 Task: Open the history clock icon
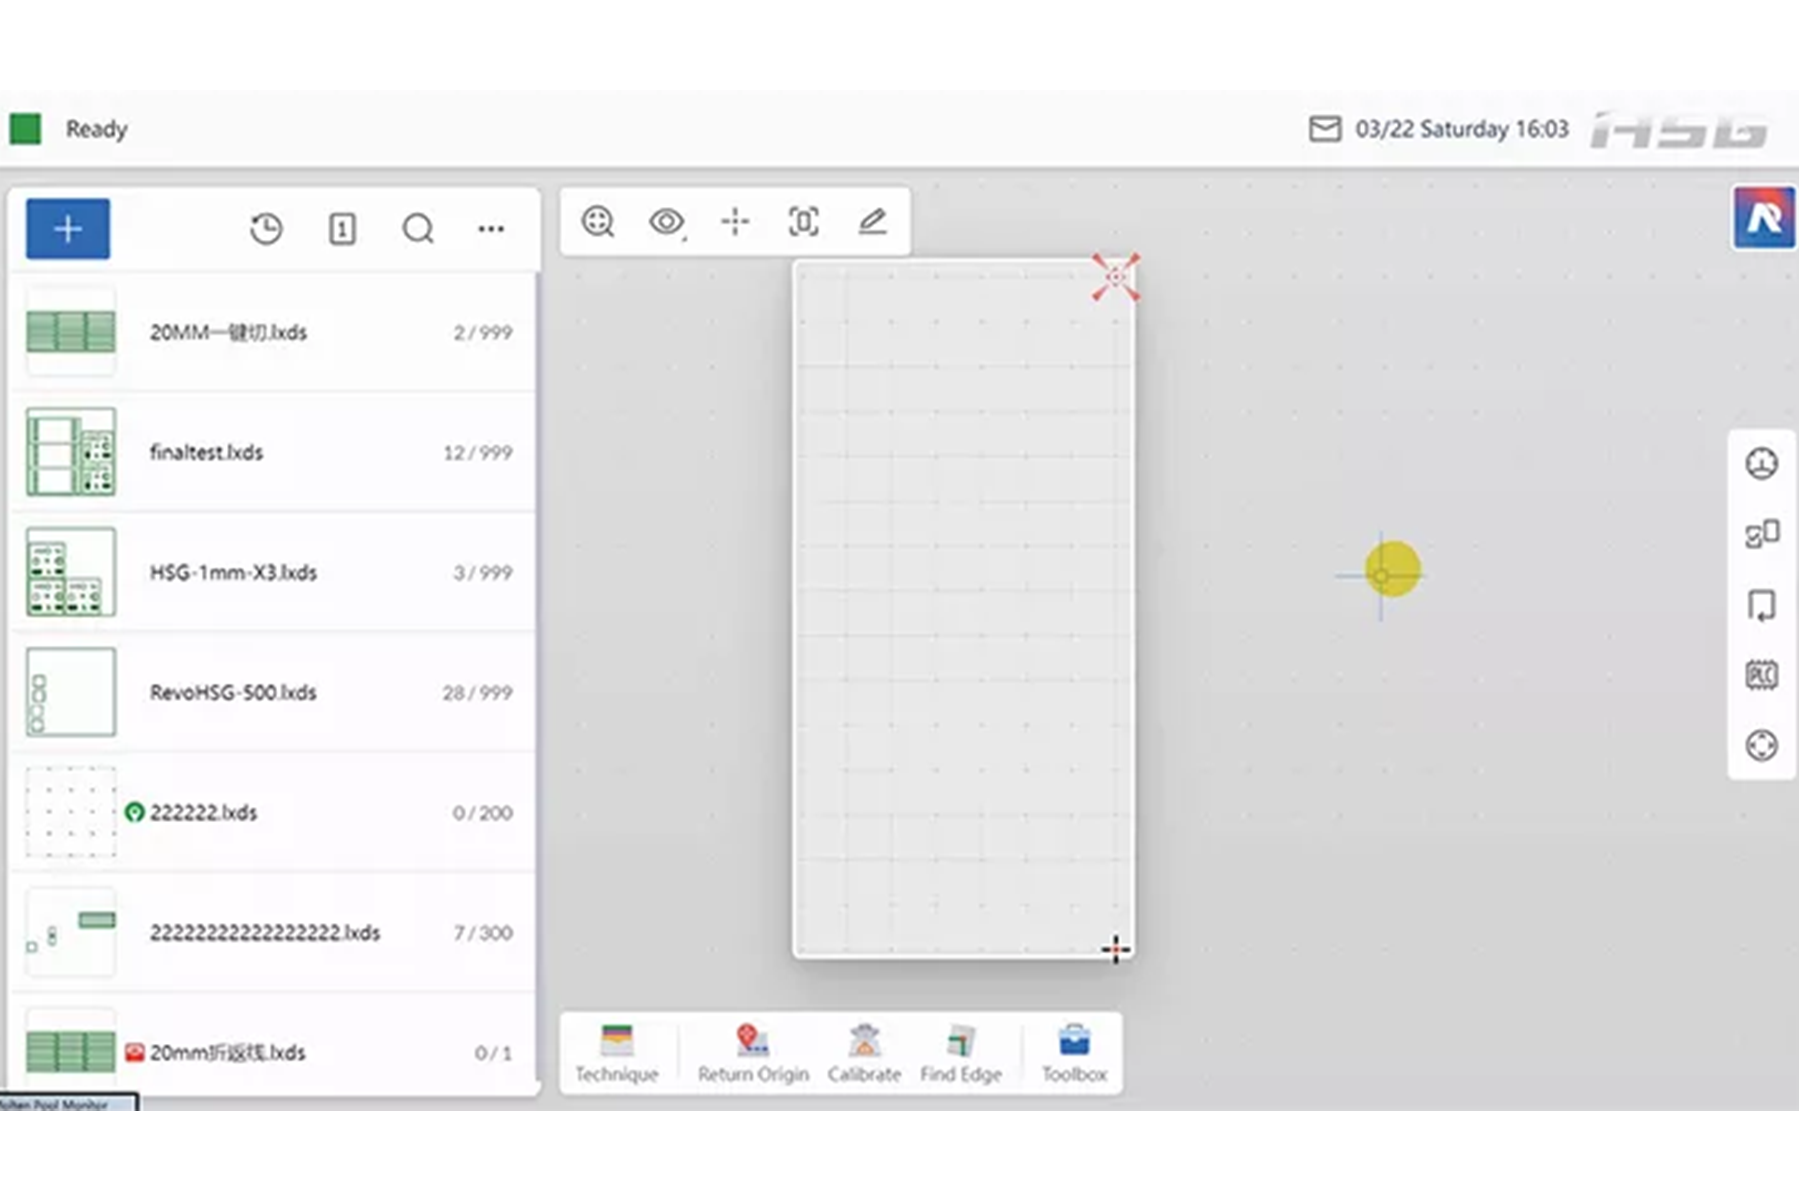[x=266, y=229]
